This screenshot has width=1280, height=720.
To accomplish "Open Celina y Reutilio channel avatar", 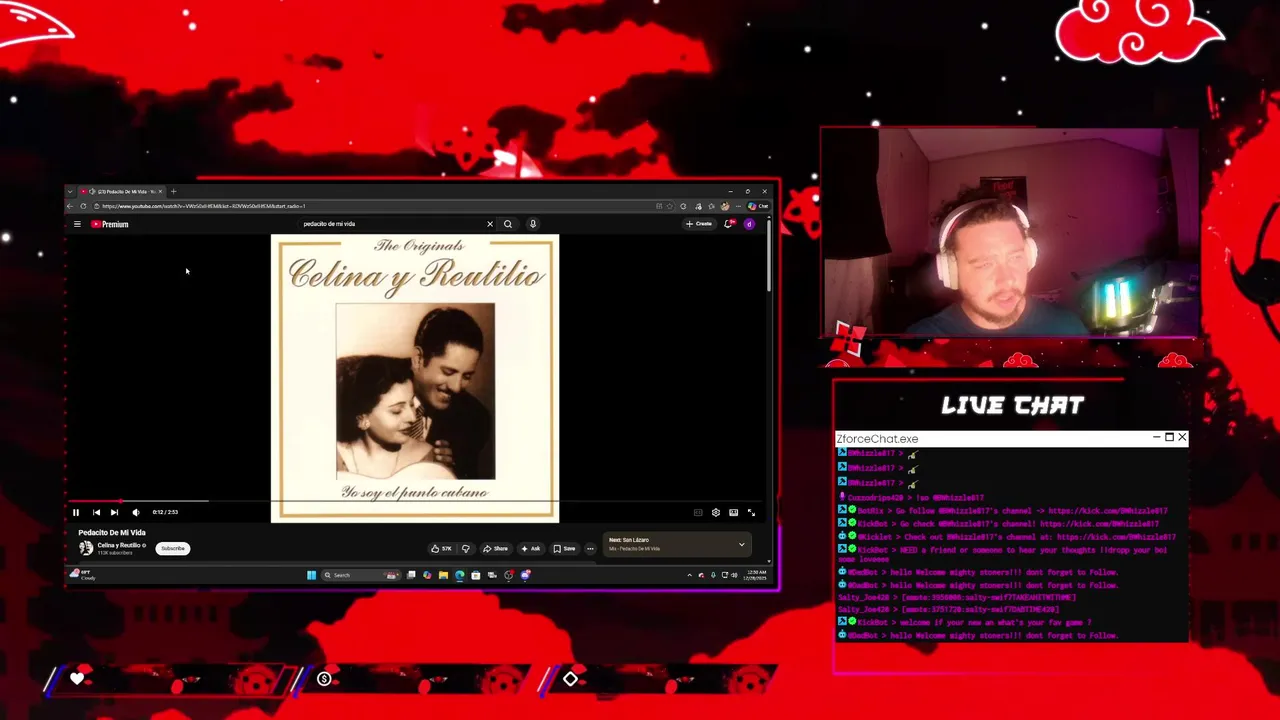I will (86, 548).
